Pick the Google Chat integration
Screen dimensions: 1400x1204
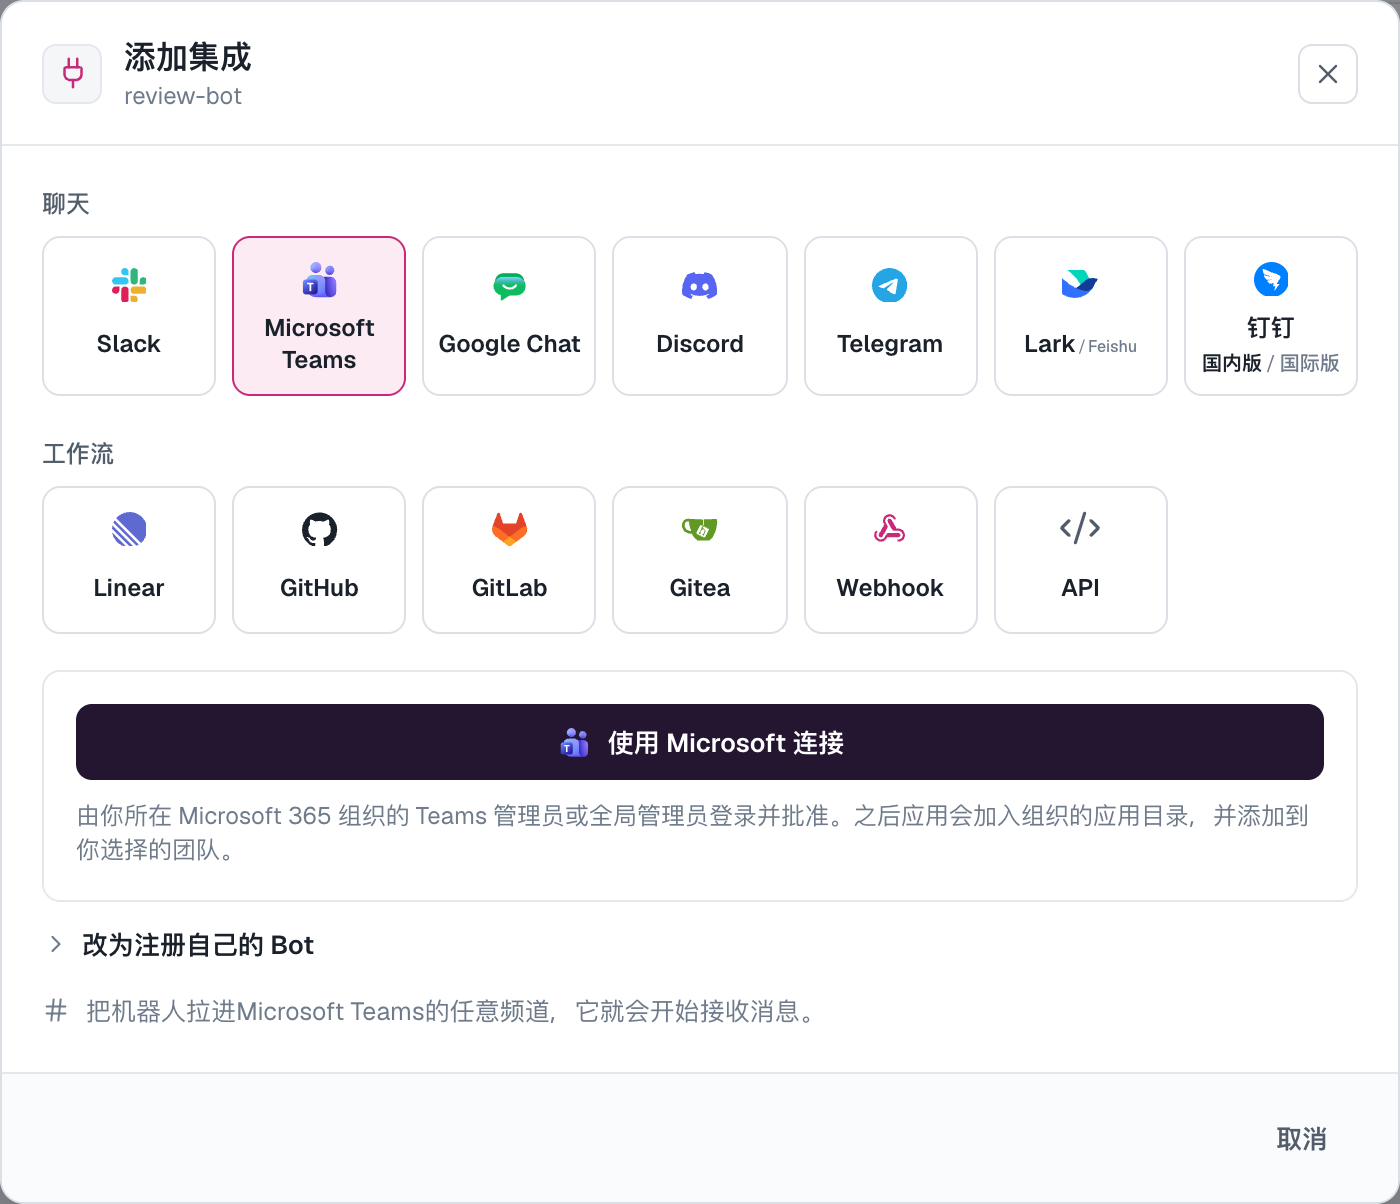click(509, 316)
